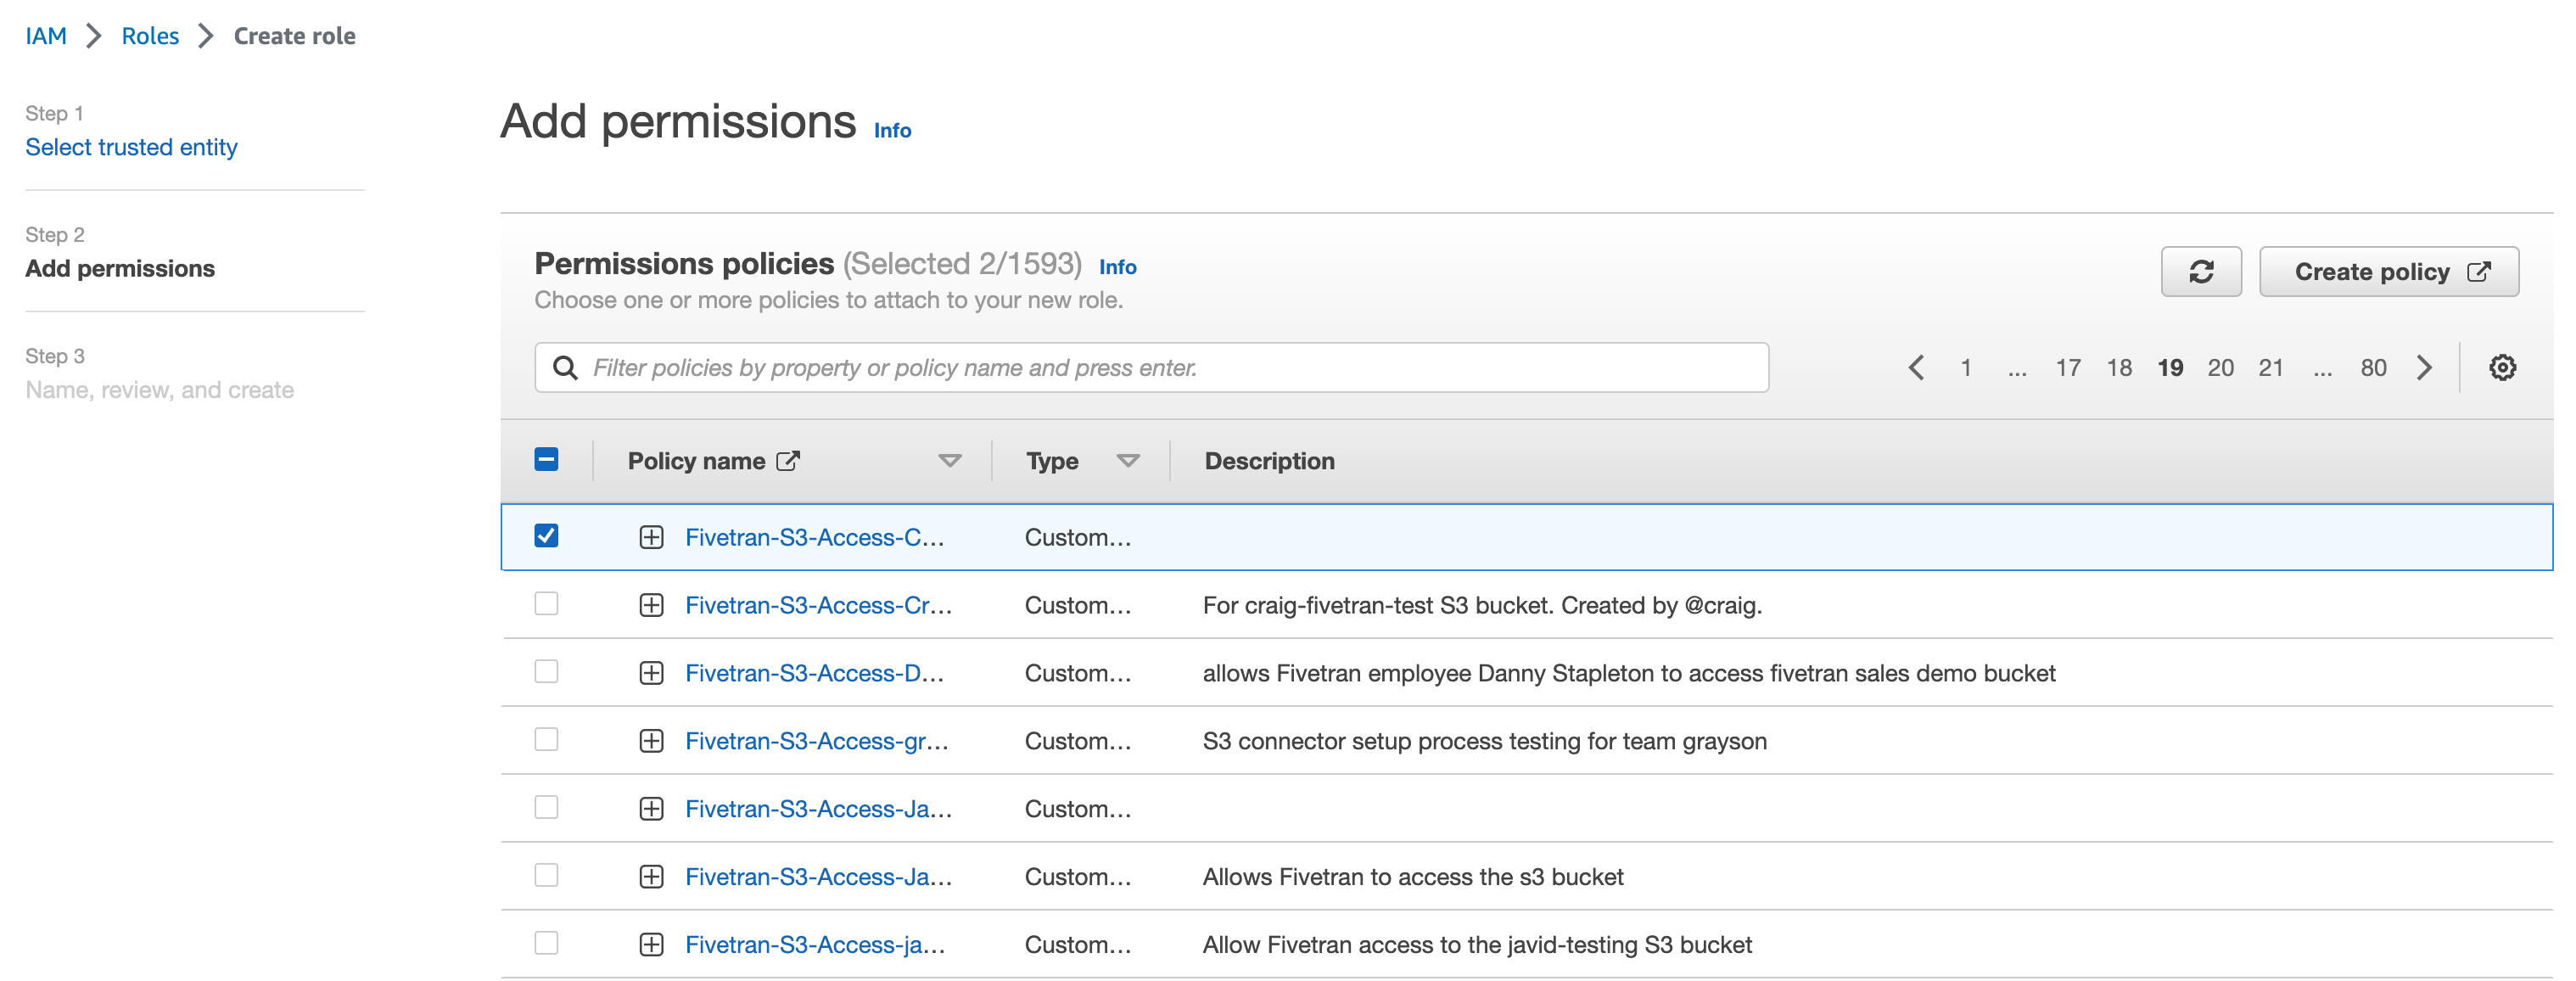Sort by Policy name column arrow
This screenshot has height=981, width=2576.
coord(949,461)
